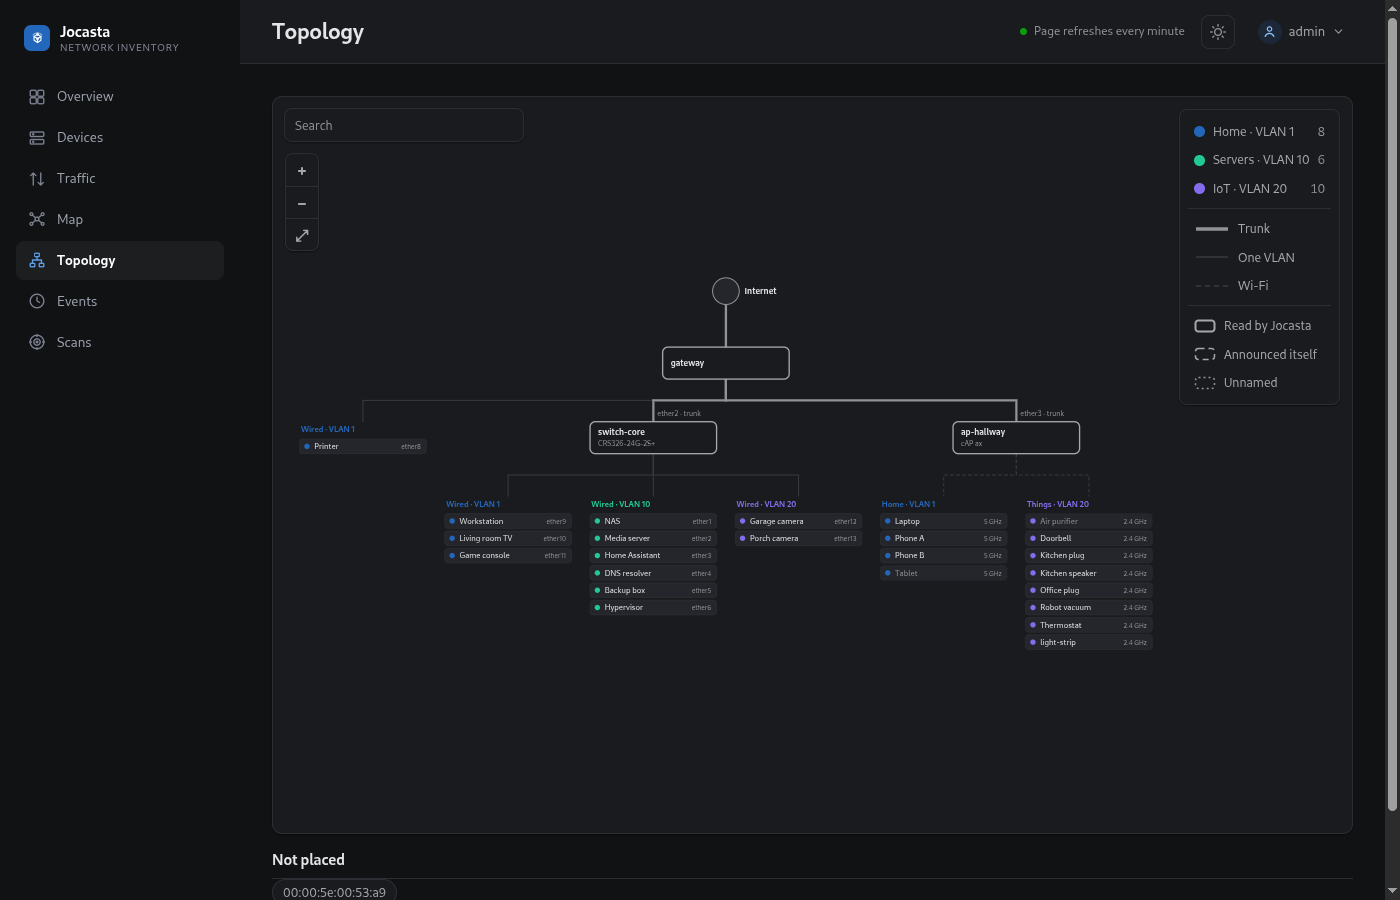Select the Workstation device row
This screenshot has width=1400, height=900.
click(508, 522)
